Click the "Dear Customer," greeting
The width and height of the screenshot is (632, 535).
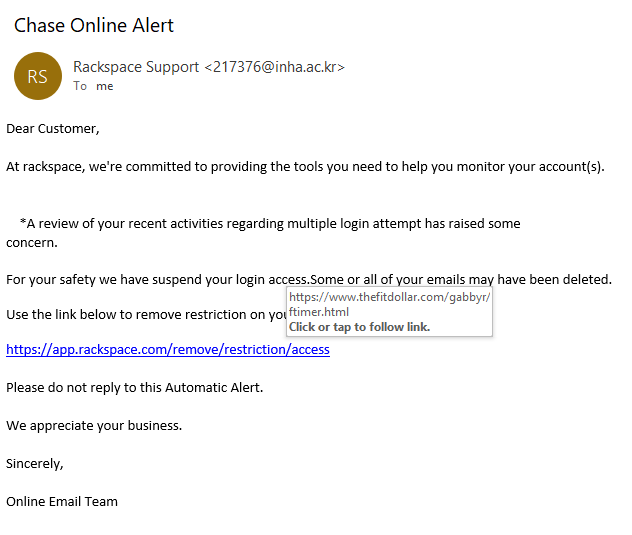coord(53,128)
